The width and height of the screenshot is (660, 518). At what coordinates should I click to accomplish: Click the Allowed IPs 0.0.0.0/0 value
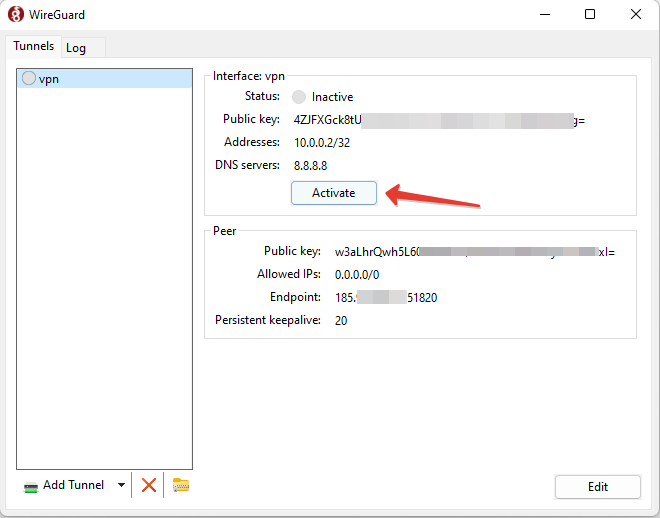tap(357, 274)
